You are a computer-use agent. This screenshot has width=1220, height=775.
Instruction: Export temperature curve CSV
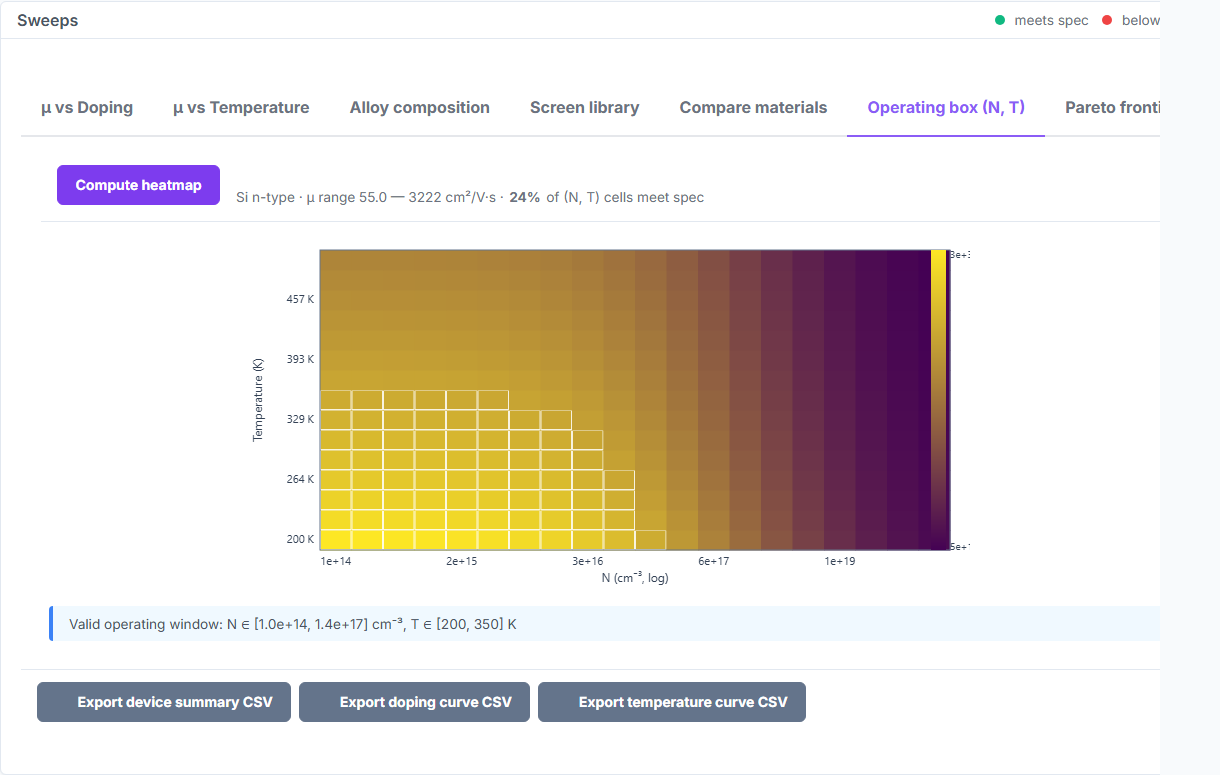tap(672, 702)
